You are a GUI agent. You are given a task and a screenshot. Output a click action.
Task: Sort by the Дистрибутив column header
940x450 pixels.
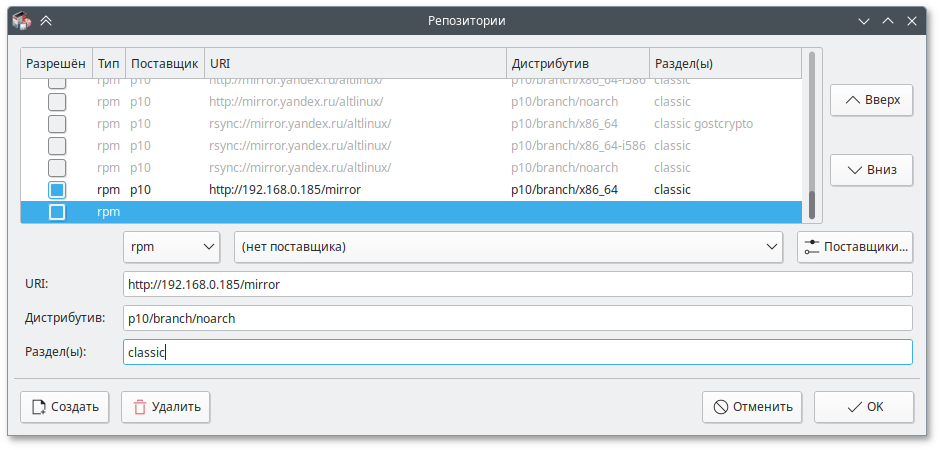click(577, 63)
